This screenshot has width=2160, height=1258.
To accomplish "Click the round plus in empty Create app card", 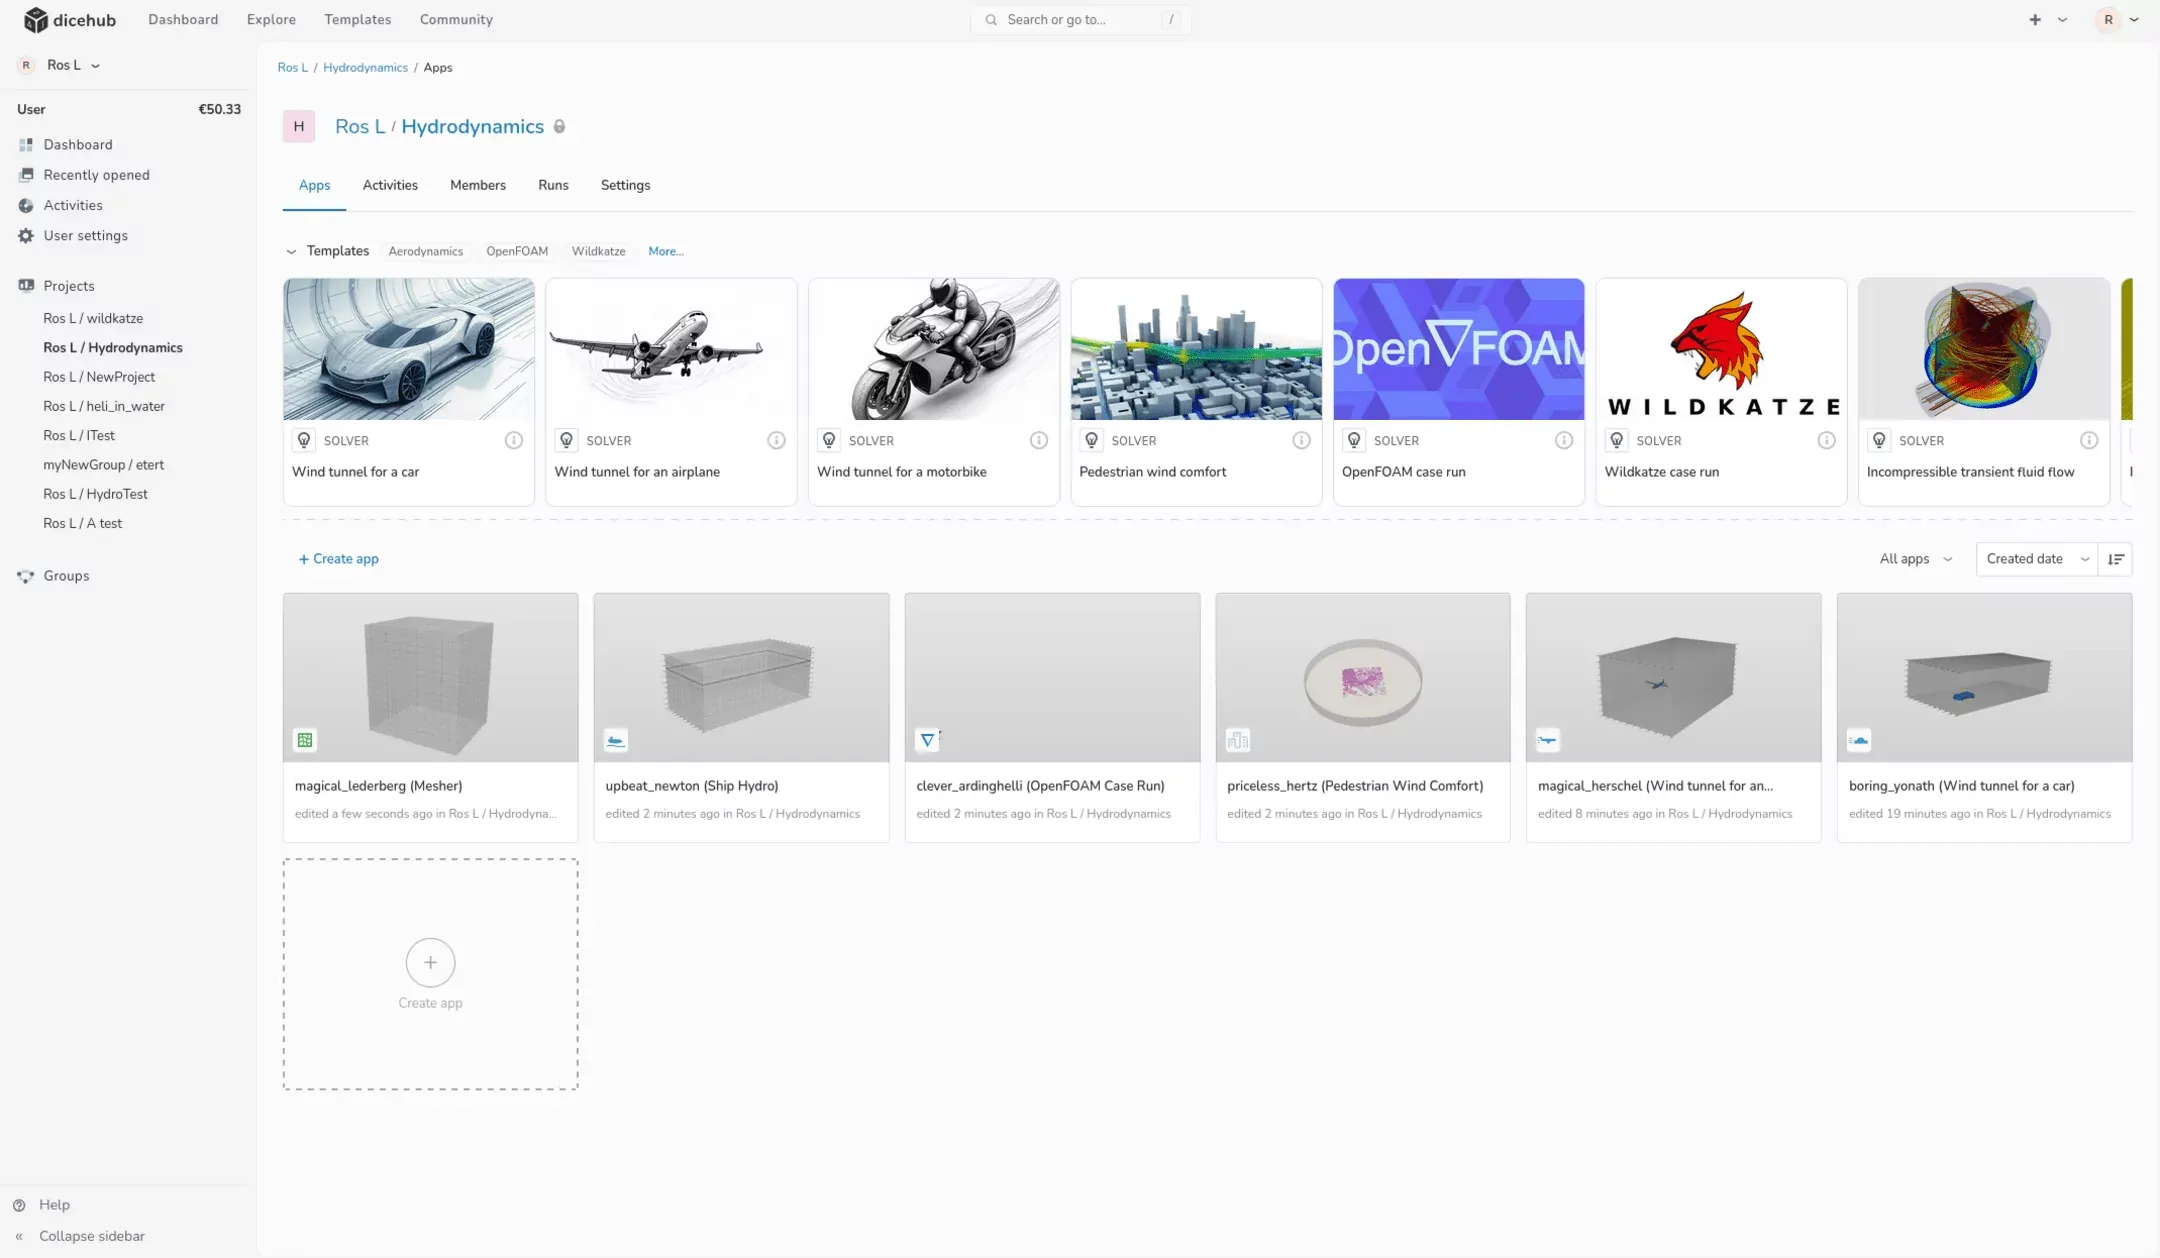I will tap(430, 962).
